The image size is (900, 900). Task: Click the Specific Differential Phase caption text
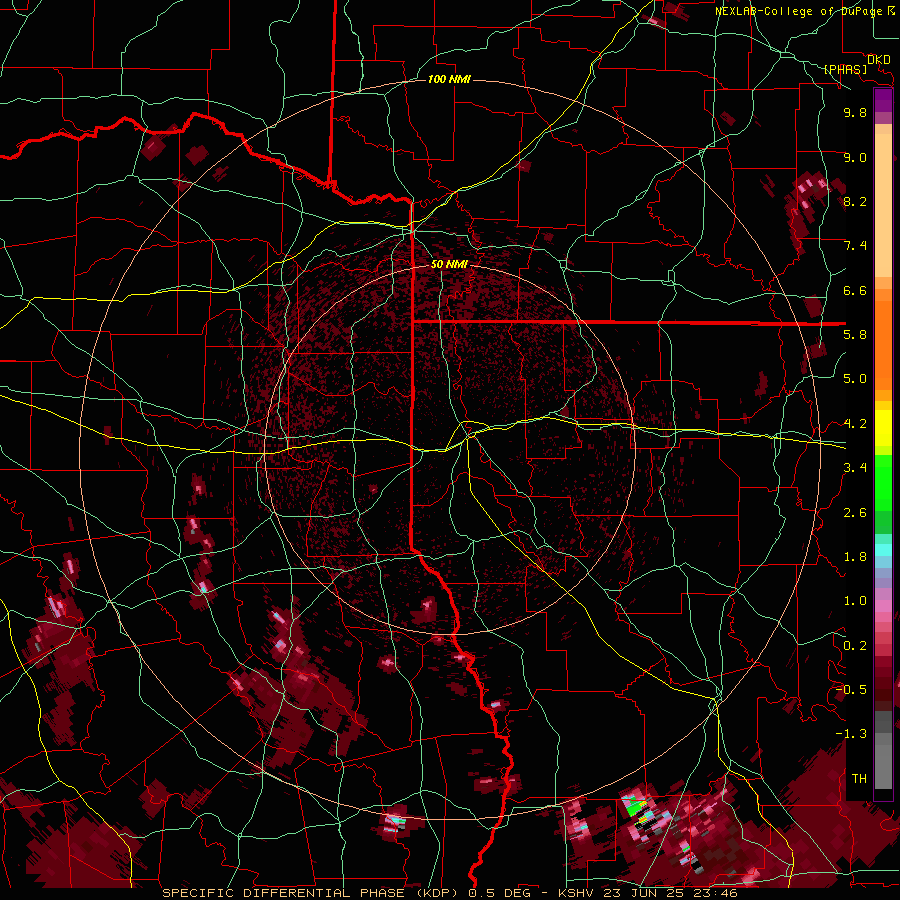pyautogui.click(x=449, y=893)
